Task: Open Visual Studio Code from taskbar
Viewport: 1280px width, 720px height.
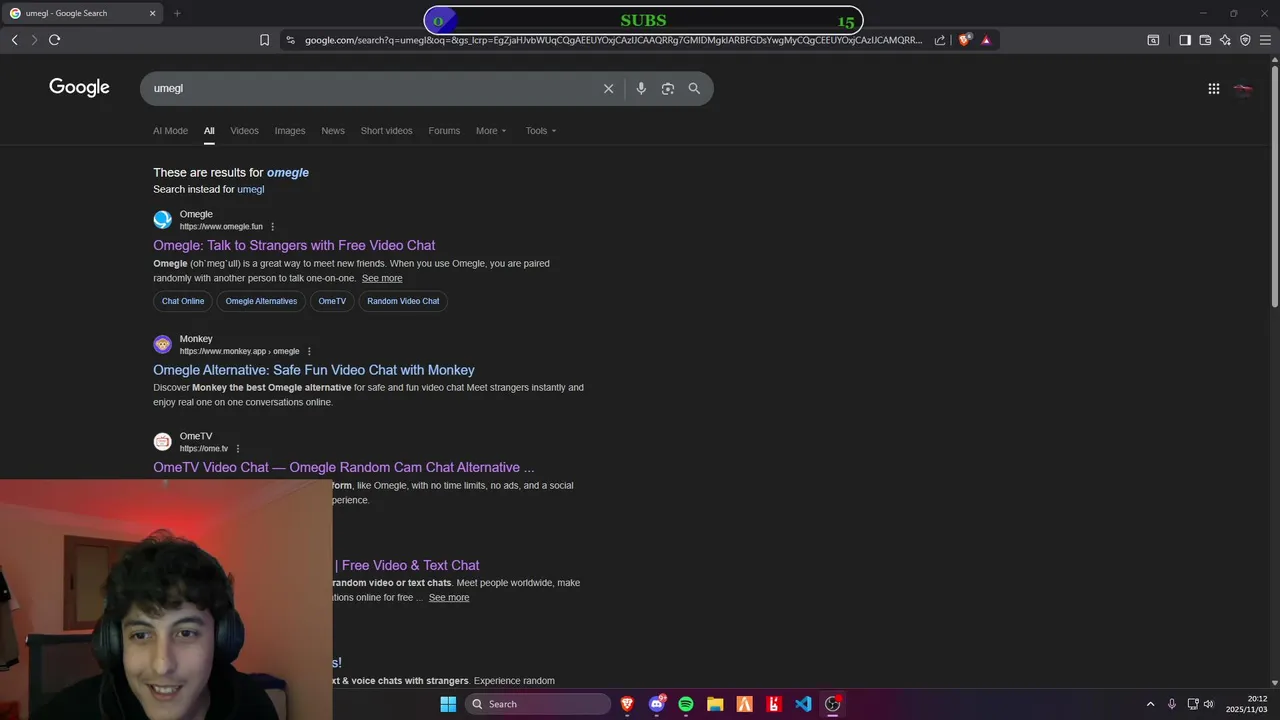Action: point(803,704)
